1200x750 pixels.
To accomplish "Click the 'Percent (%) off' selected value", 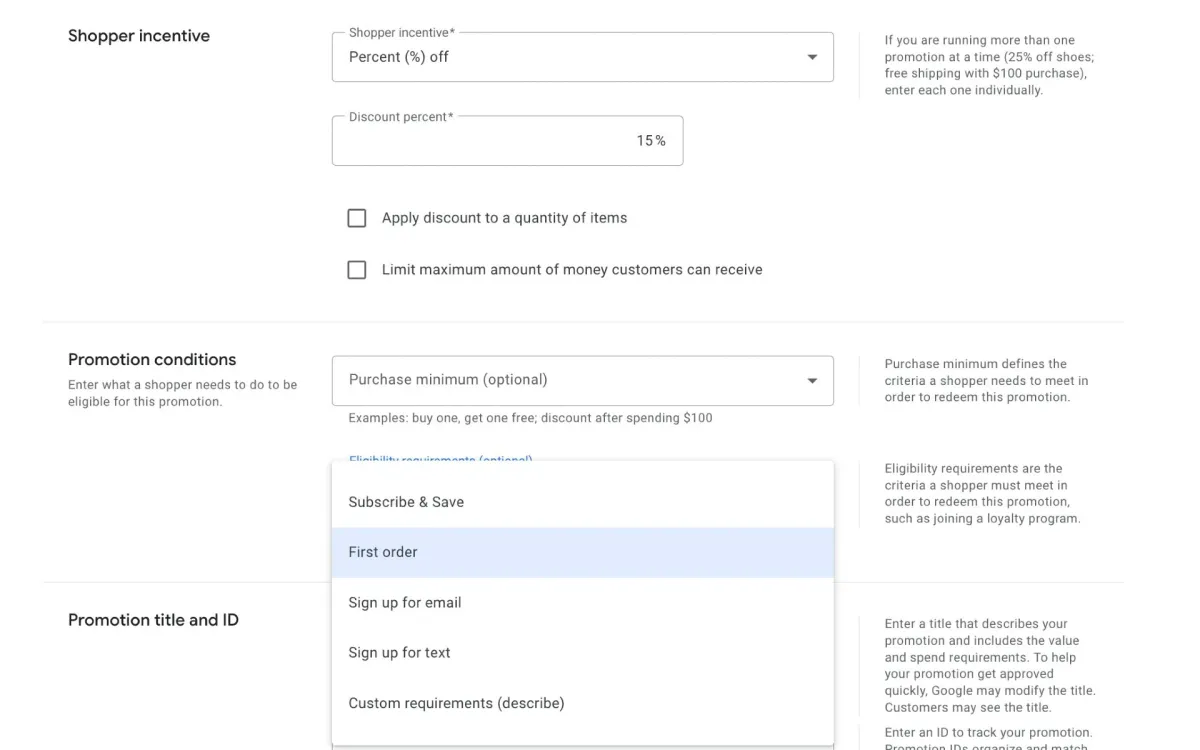I will (399, 56).
